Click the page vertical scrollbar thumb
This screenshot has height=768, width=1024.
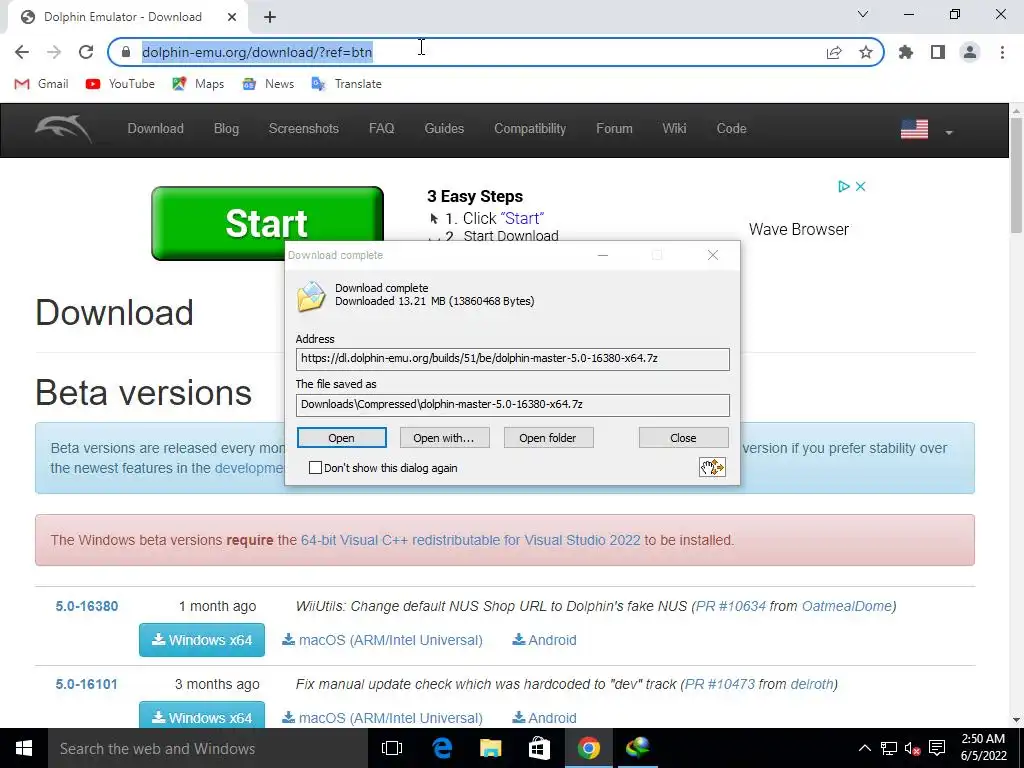1016,176
